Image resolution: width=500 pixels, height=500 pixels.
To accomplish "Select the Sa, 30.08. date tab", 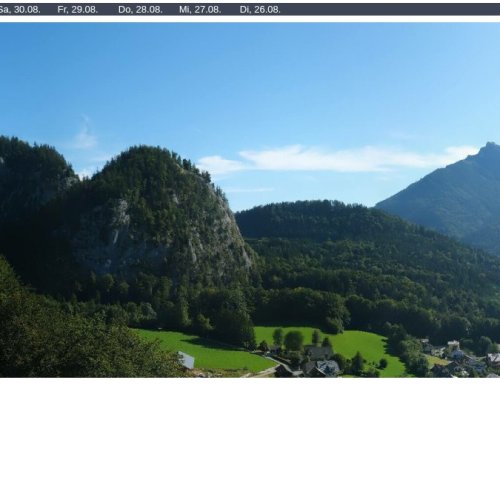I will pyautogui.click(x=19, y=10).
